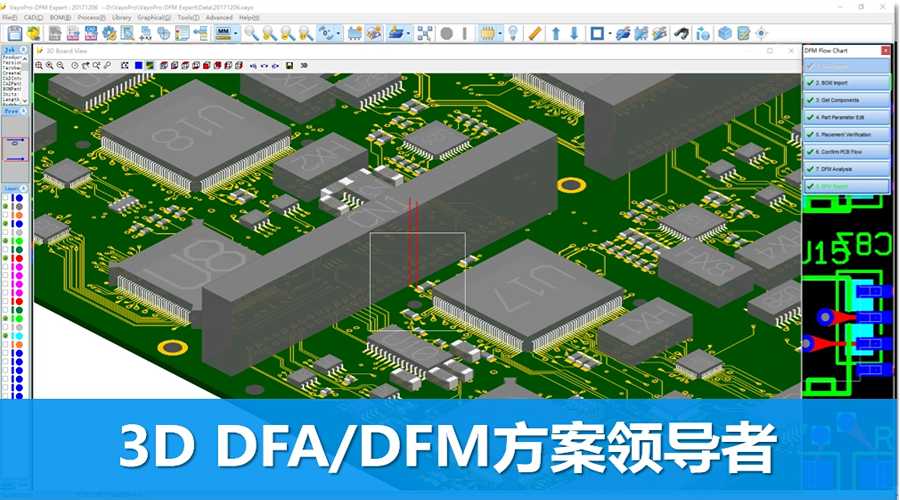
Task: Click step 4 Part Parameter Edit button
Action: 847,117
